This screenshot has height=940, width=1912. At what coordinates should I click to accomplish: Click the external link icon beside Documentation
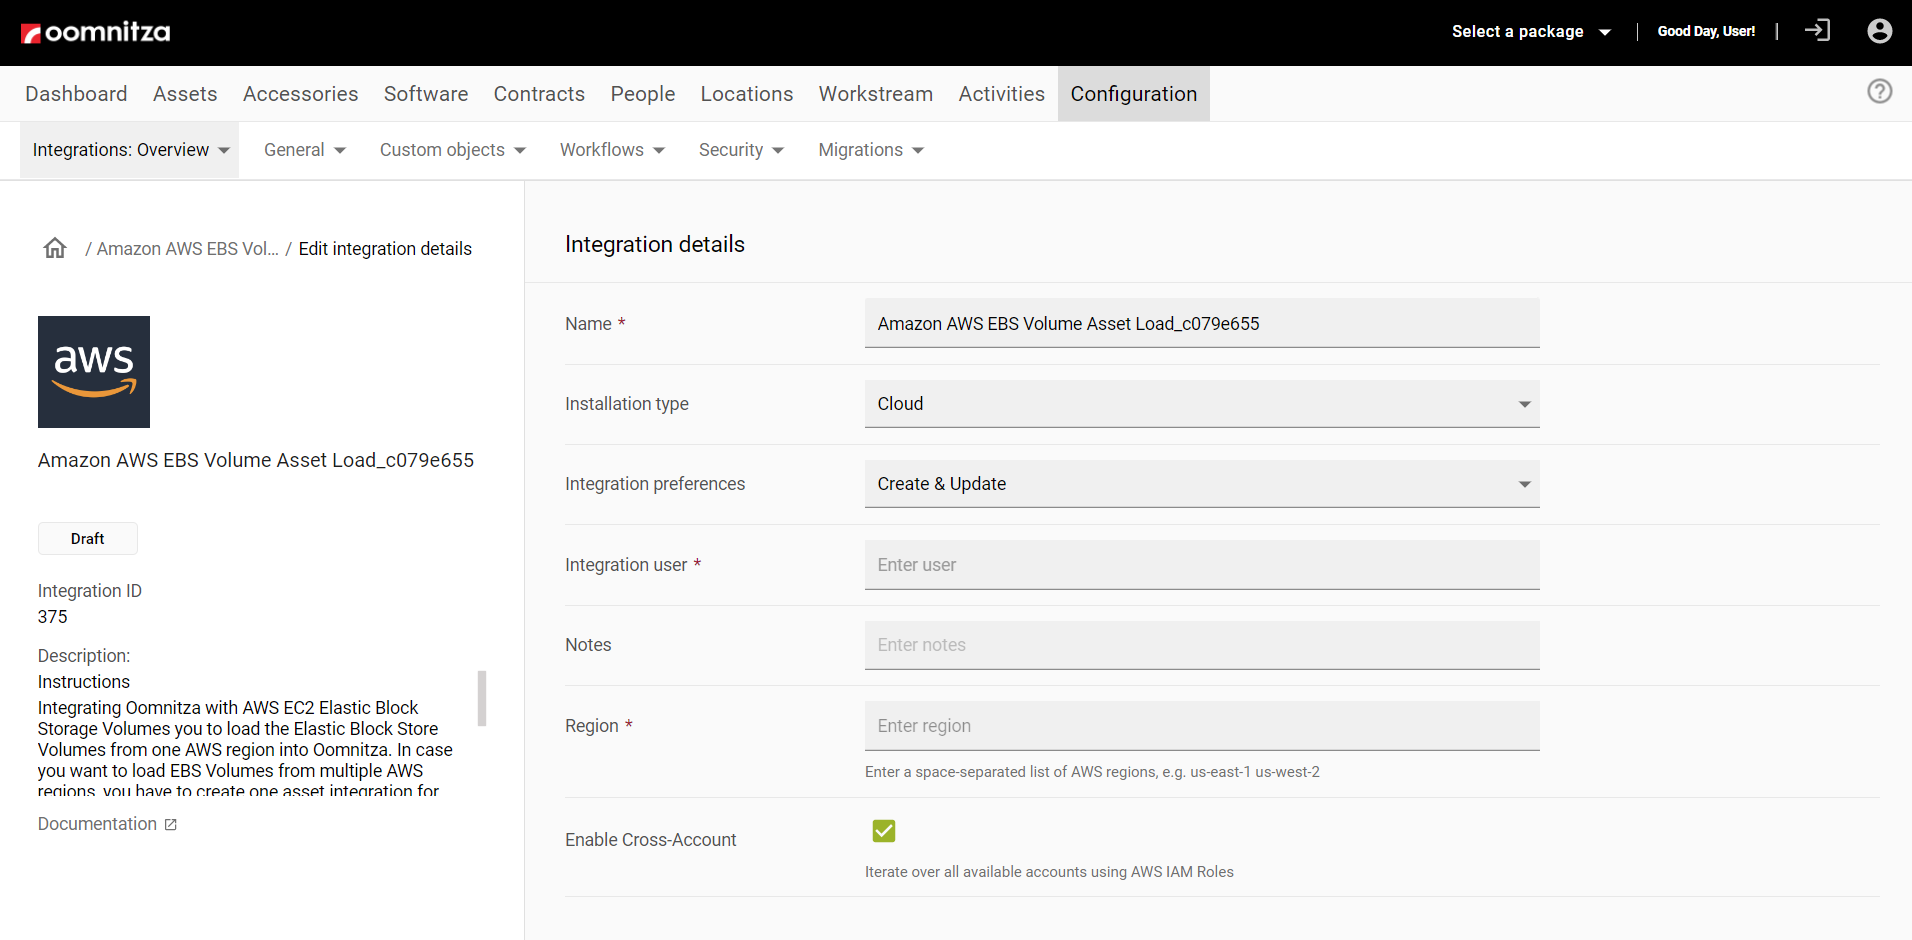(x=171, y=825)
